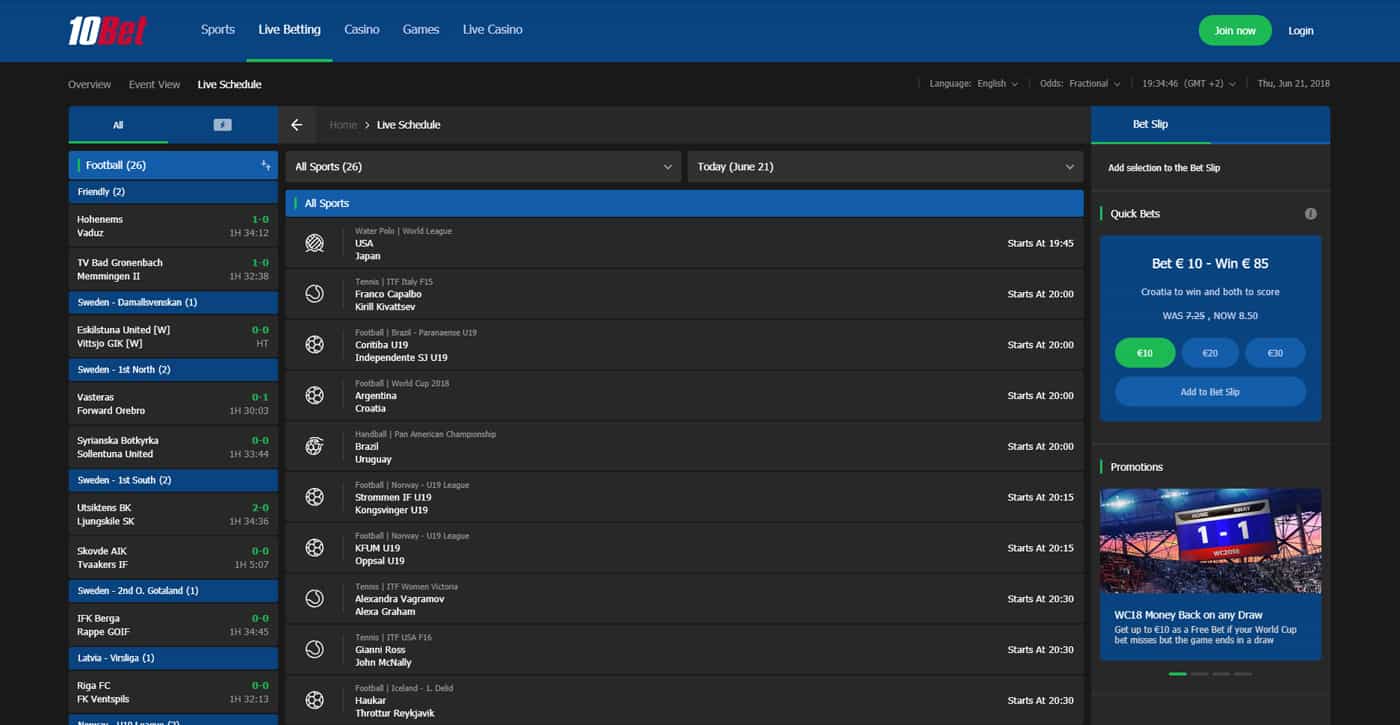Select the €10 quick bet stake
This screenshot has width=1400, height=725.
pos(1145,353)
